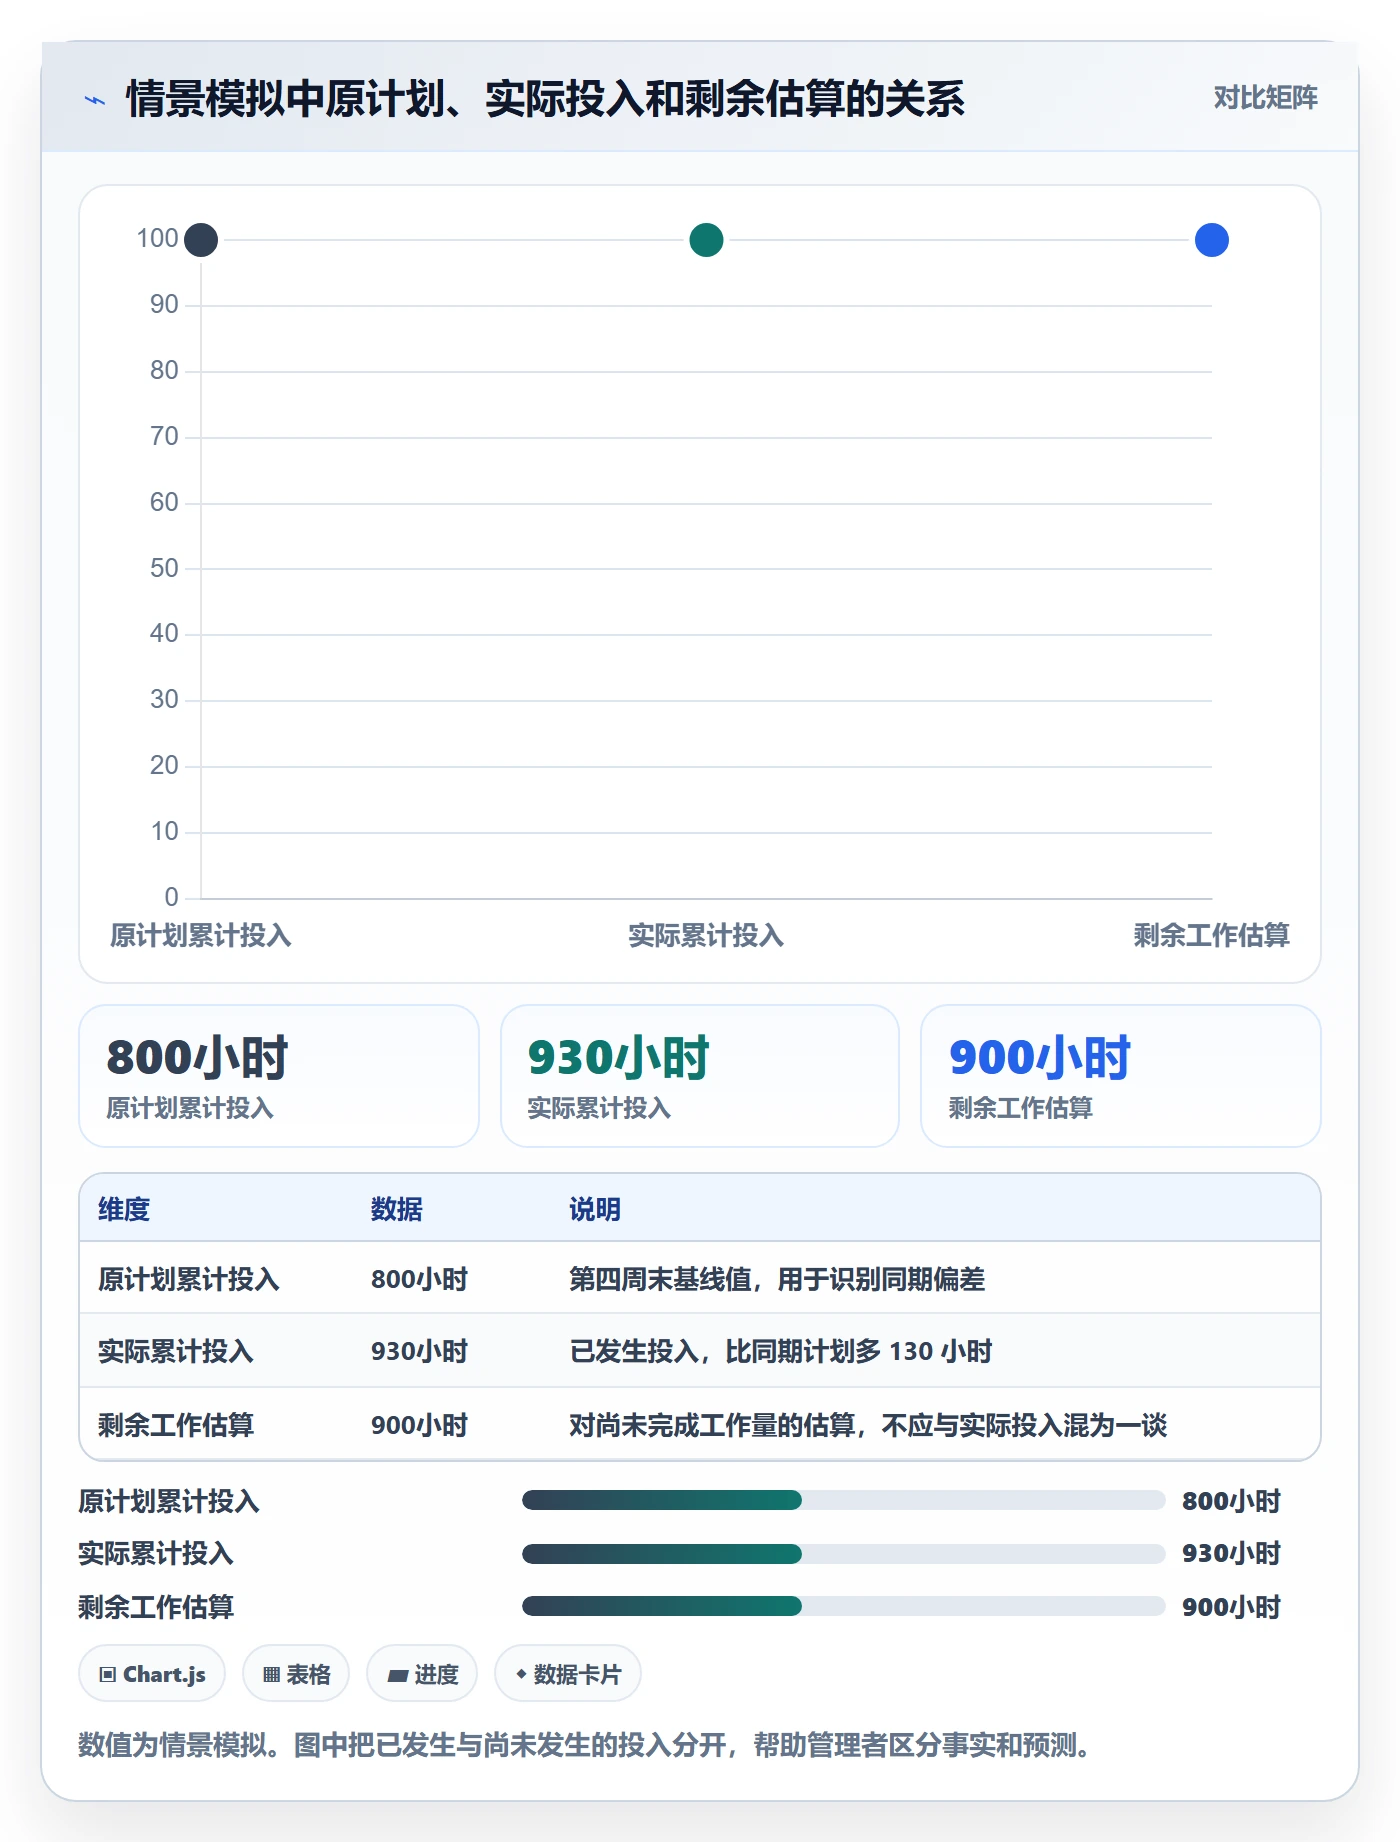
Task: Click the 930小时 data card
Action: 700,1076
